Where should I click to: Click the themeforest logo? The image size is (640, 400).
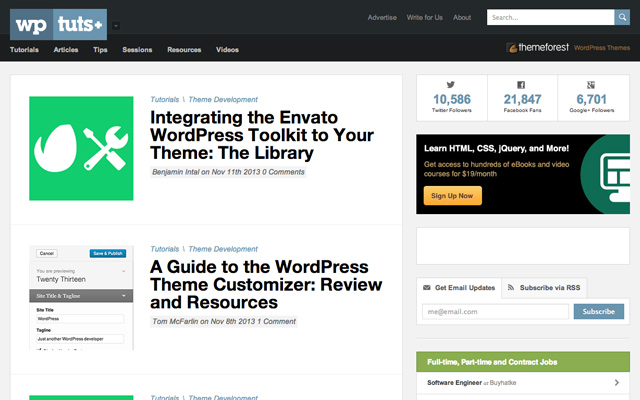(538, 48)
